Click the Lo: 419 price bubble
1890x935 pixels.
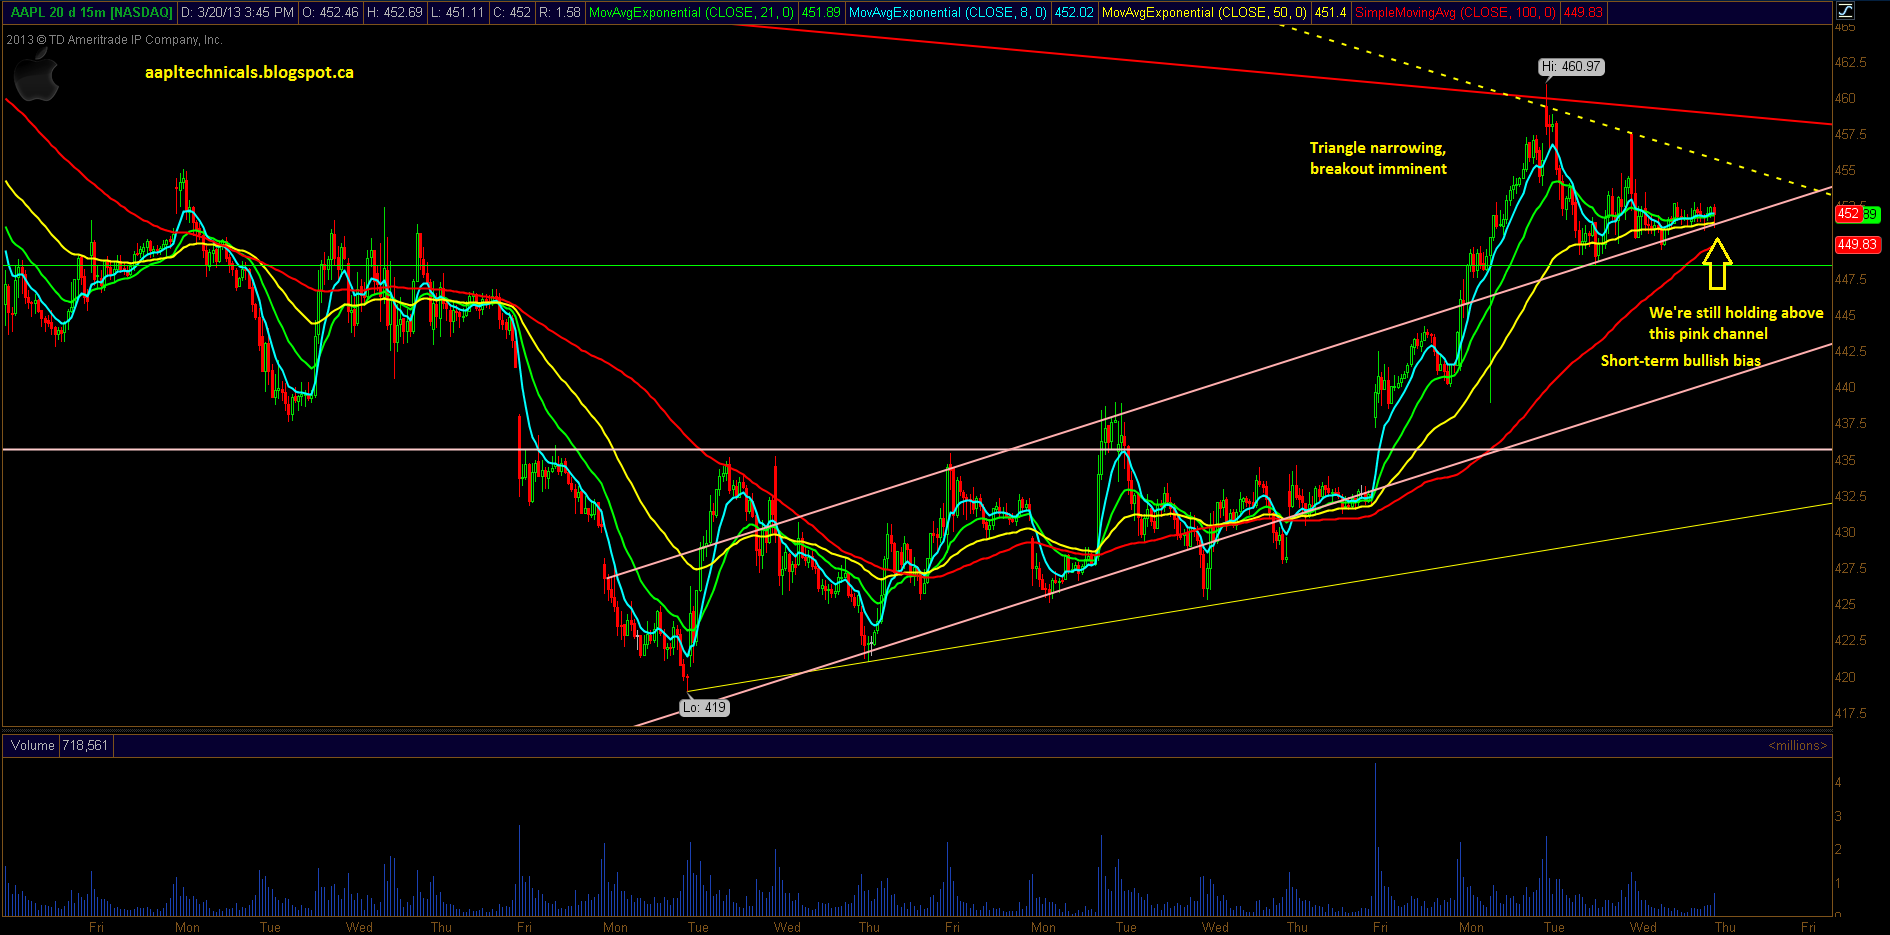[x=705, y=707]
